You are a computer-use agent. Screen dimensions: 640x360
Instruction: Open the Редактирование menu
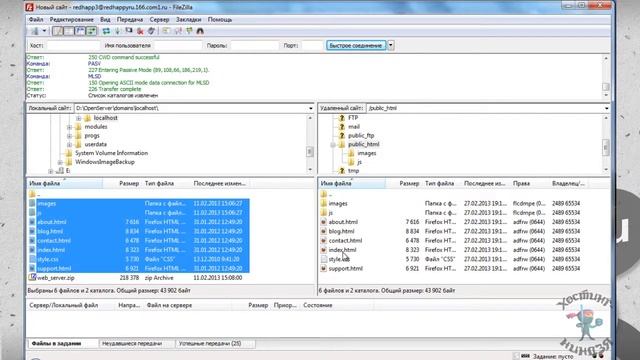click(71, 20)
